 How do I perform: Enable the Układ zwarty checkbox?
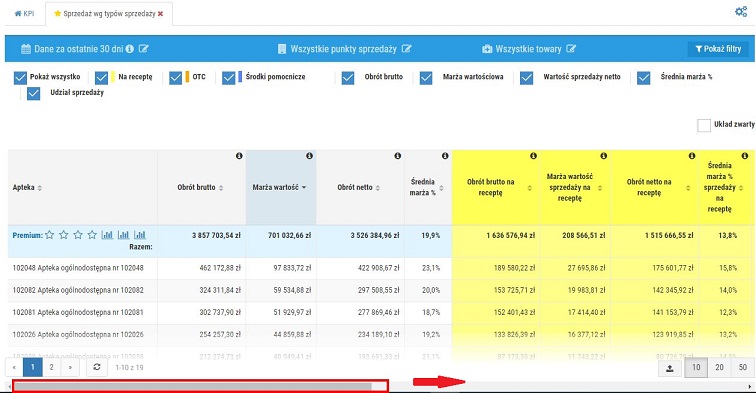pos(704,125)
